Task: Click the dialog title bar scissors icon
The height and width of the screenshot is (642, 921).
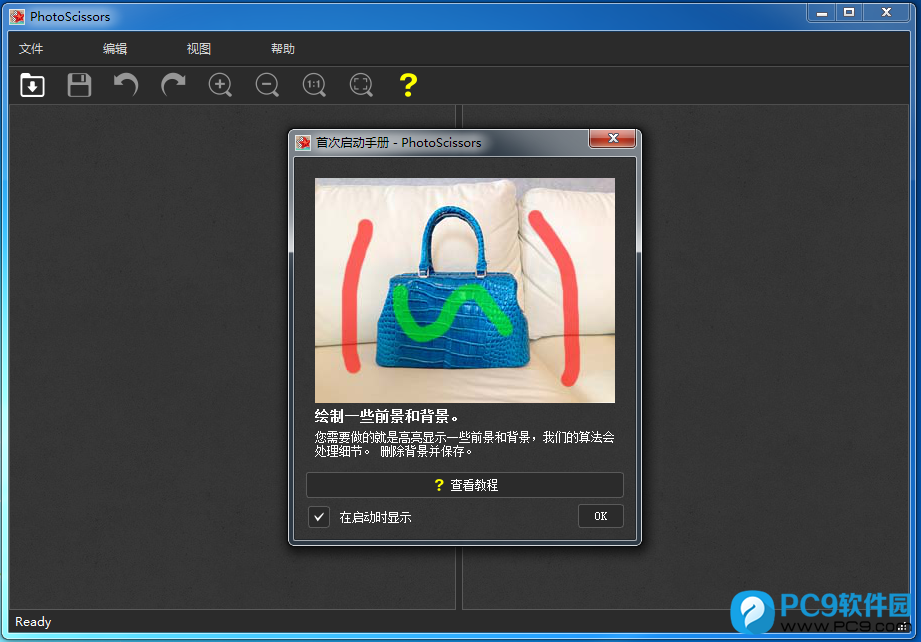Action: 303,143
